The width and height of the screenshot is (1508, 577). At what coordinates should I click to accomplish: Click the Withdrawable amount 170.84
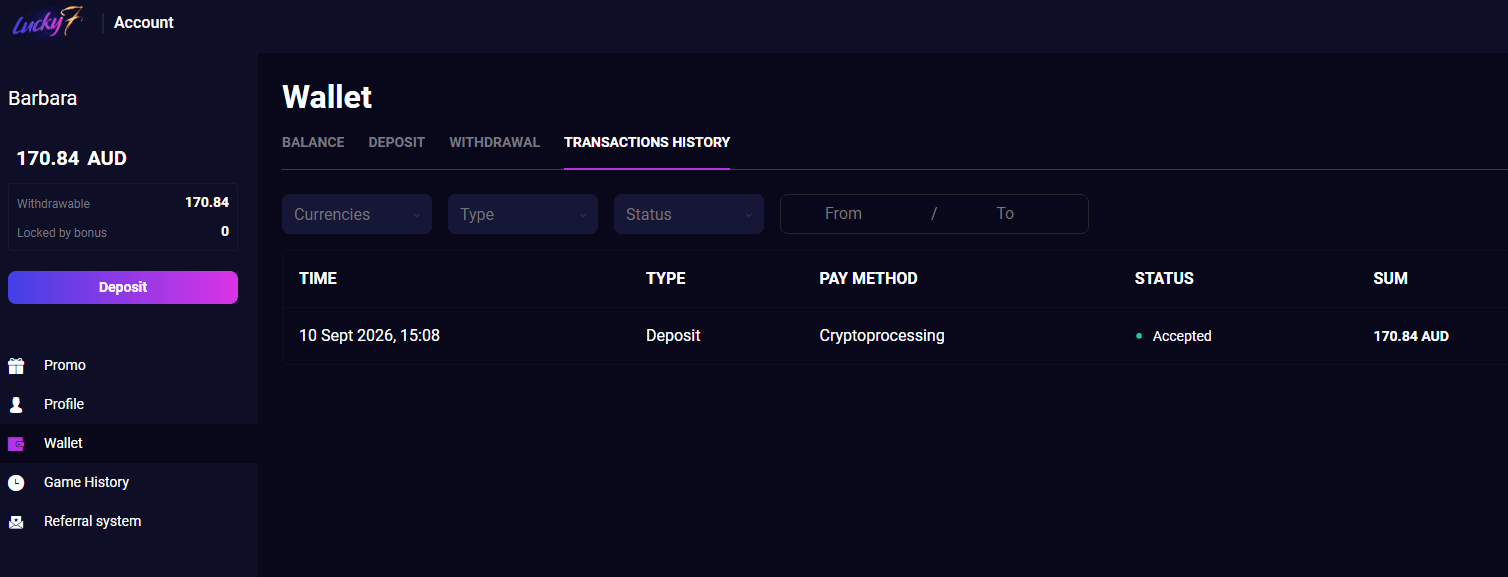[207, 202]
